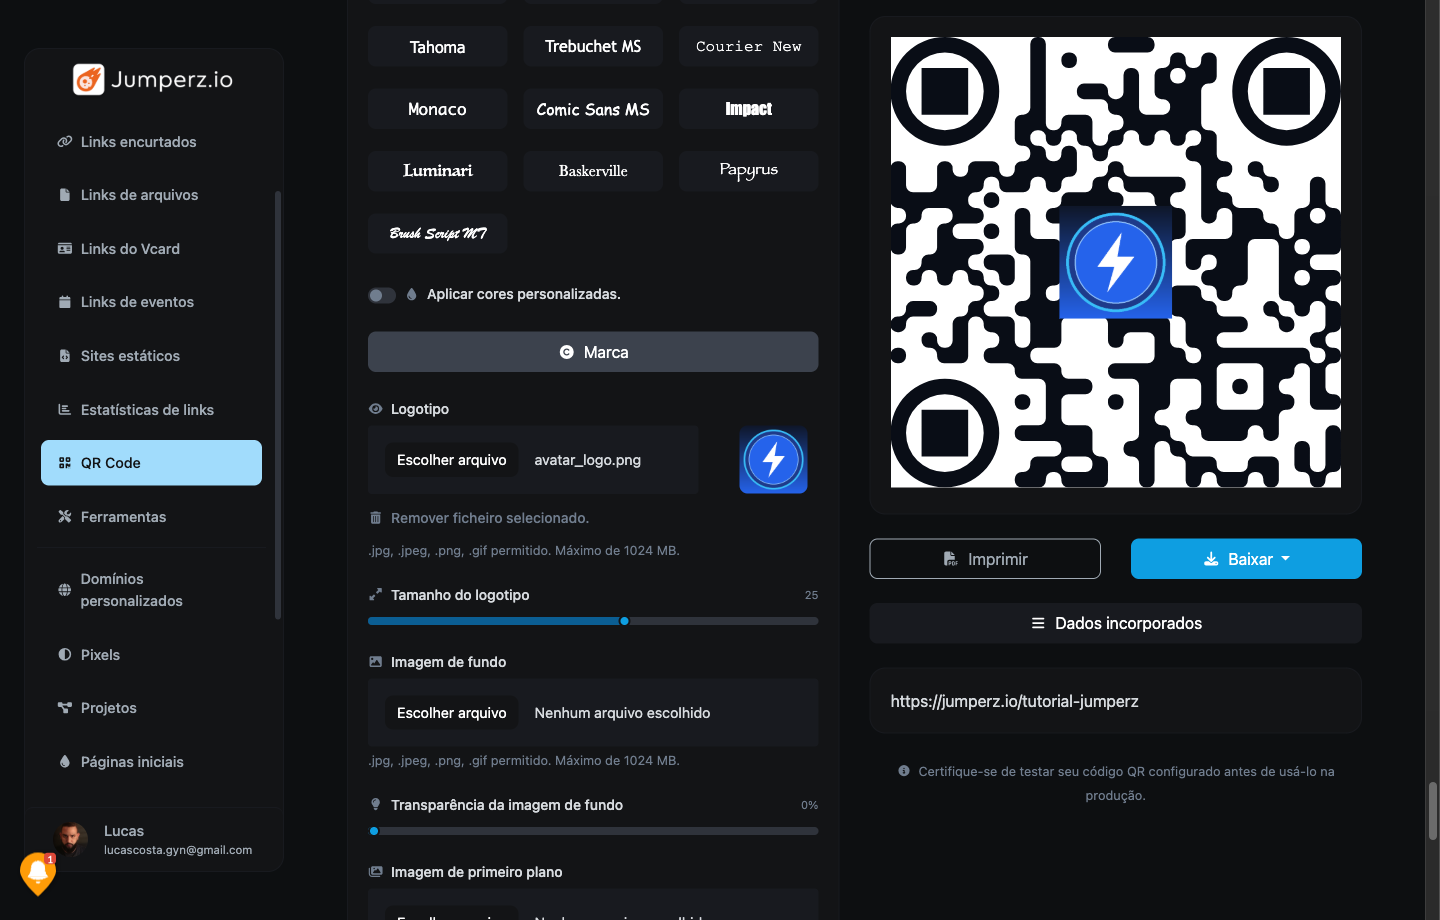
Task: Choose file for Logotipo
Action: (x=452, y=460)
